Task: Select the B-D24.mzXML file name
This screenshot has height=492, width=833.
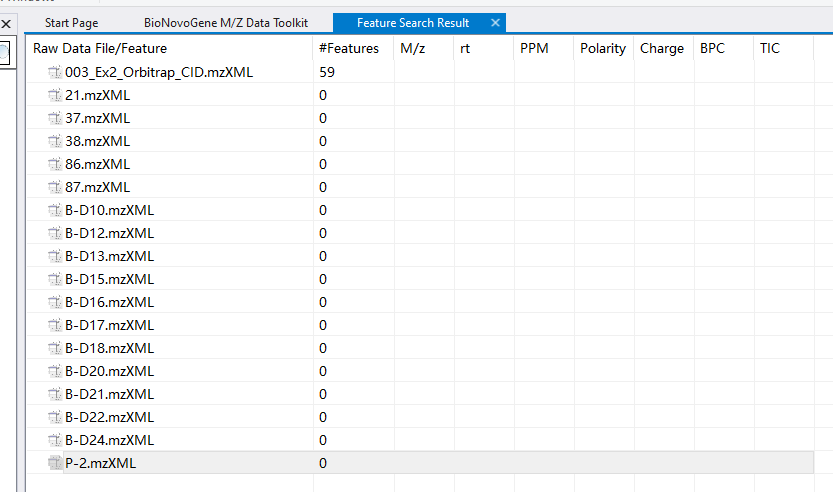Action: coord(109,440)
